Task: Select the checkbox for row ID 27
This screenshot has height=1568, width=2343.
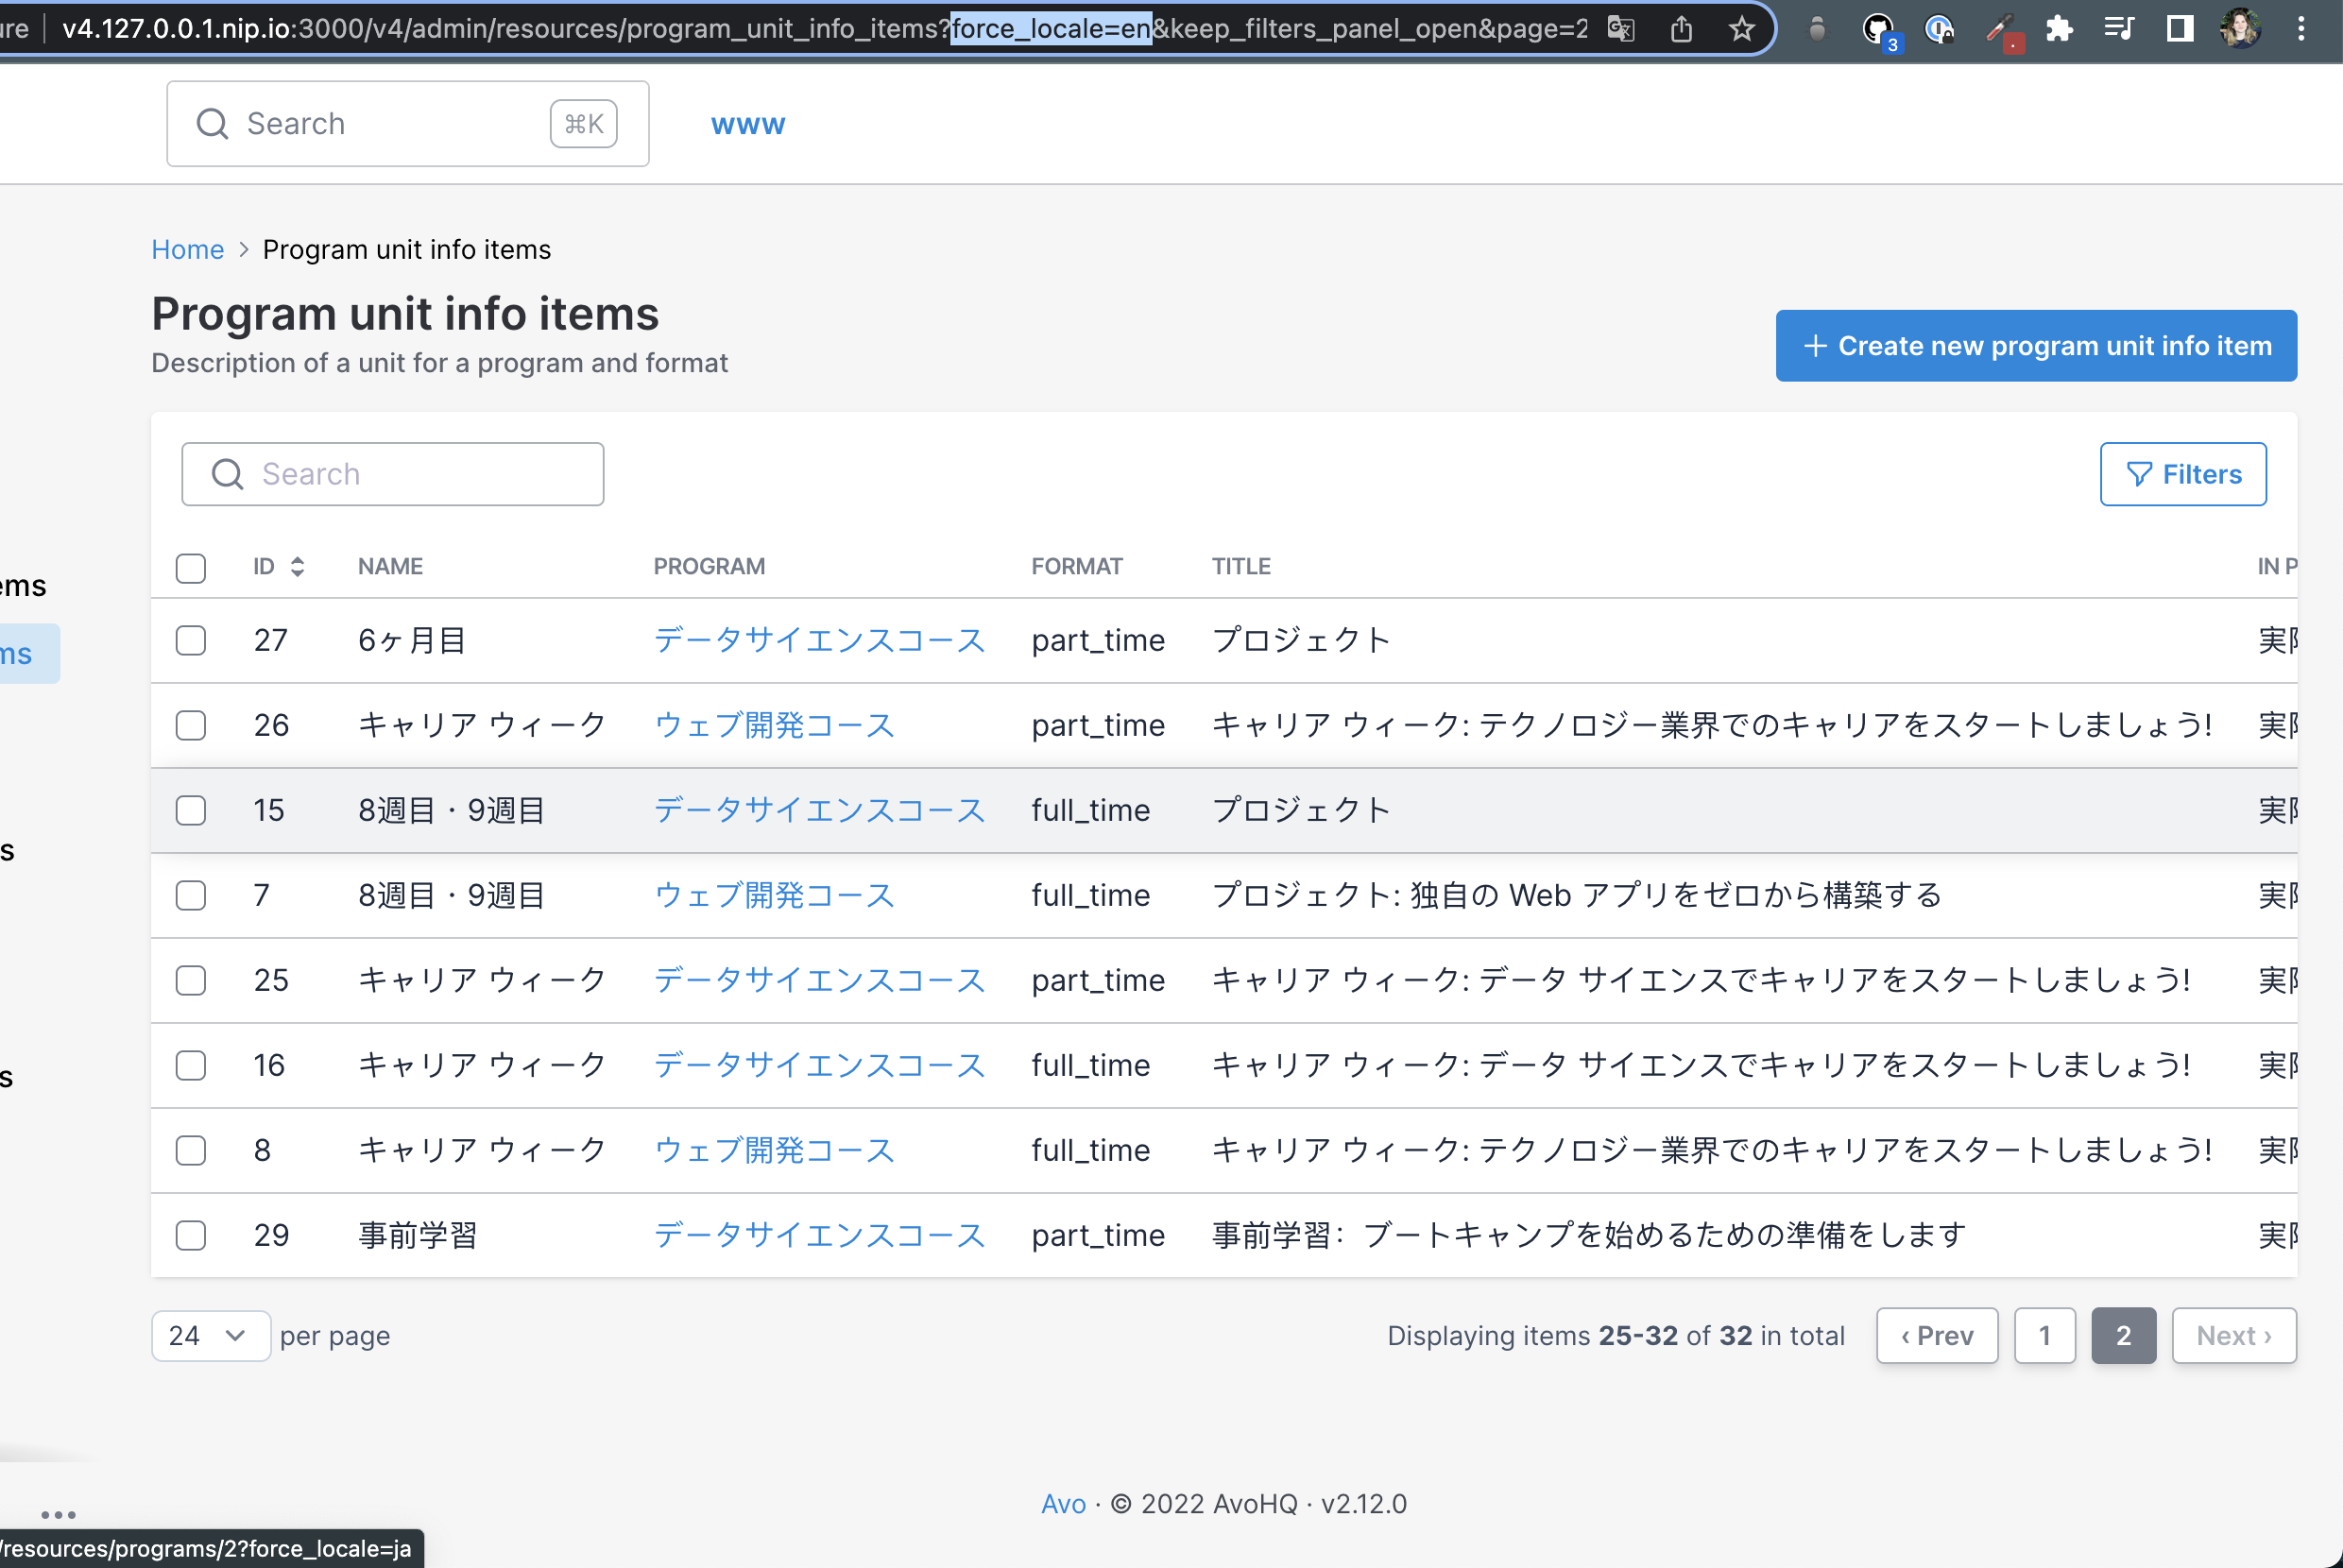Action: pyautogui.click(x=191, y=640)
